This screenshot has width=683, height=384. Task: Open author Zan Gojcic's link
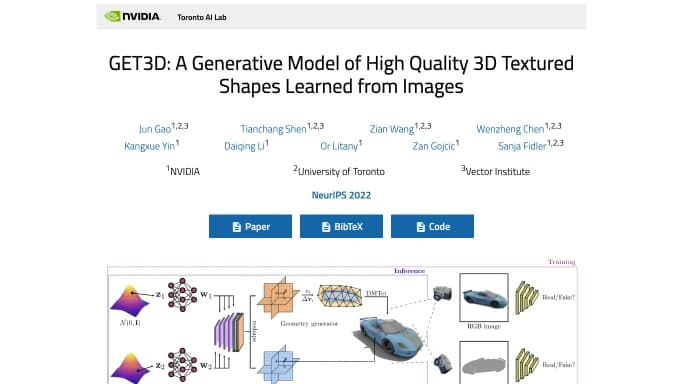click(434, 146)
